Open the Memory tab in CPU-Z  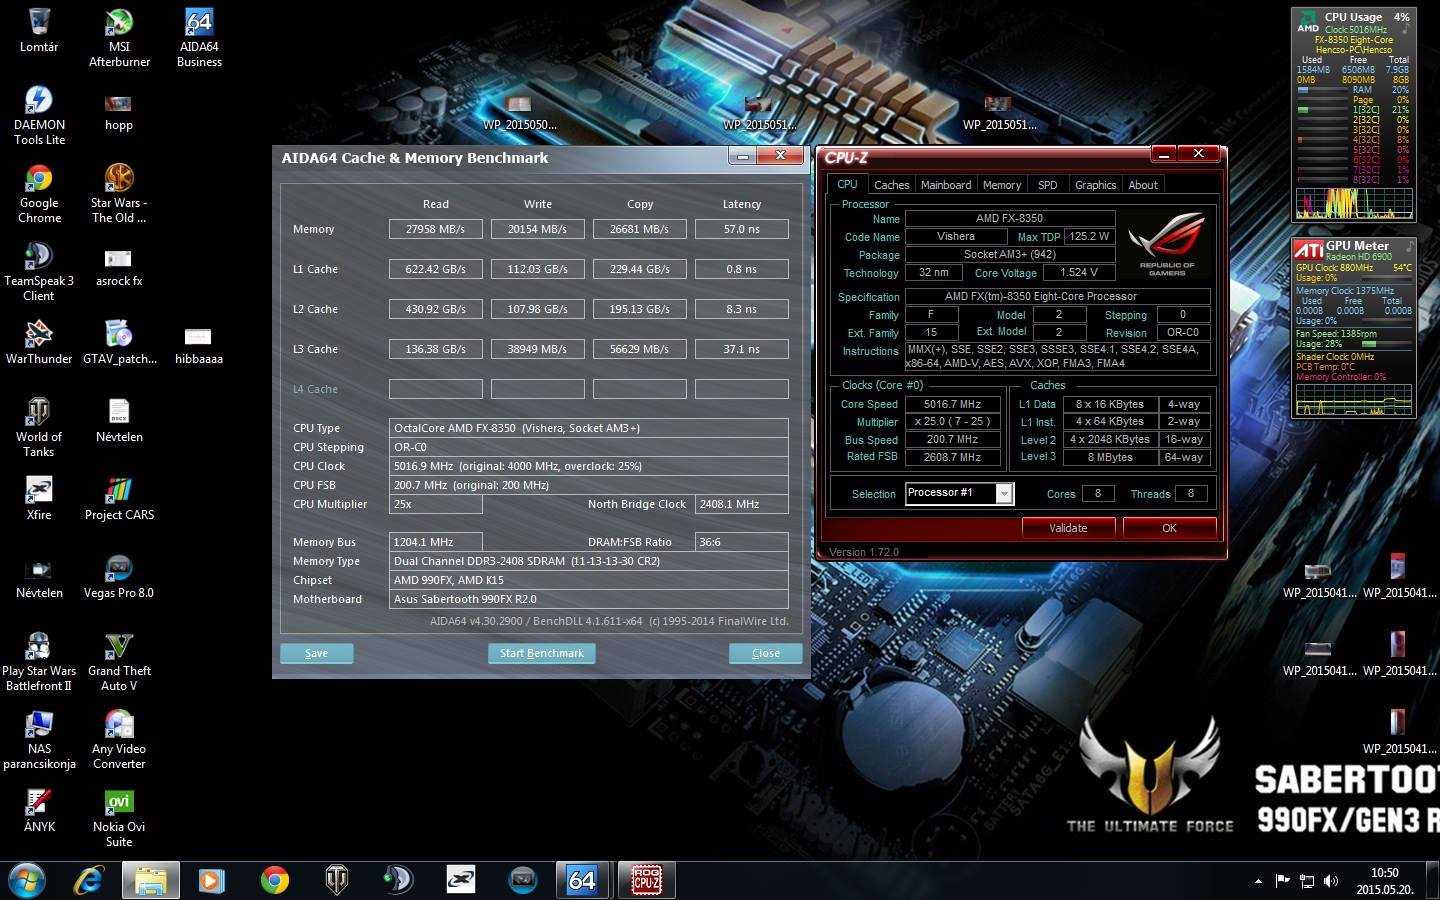[x=1002, y=185]
